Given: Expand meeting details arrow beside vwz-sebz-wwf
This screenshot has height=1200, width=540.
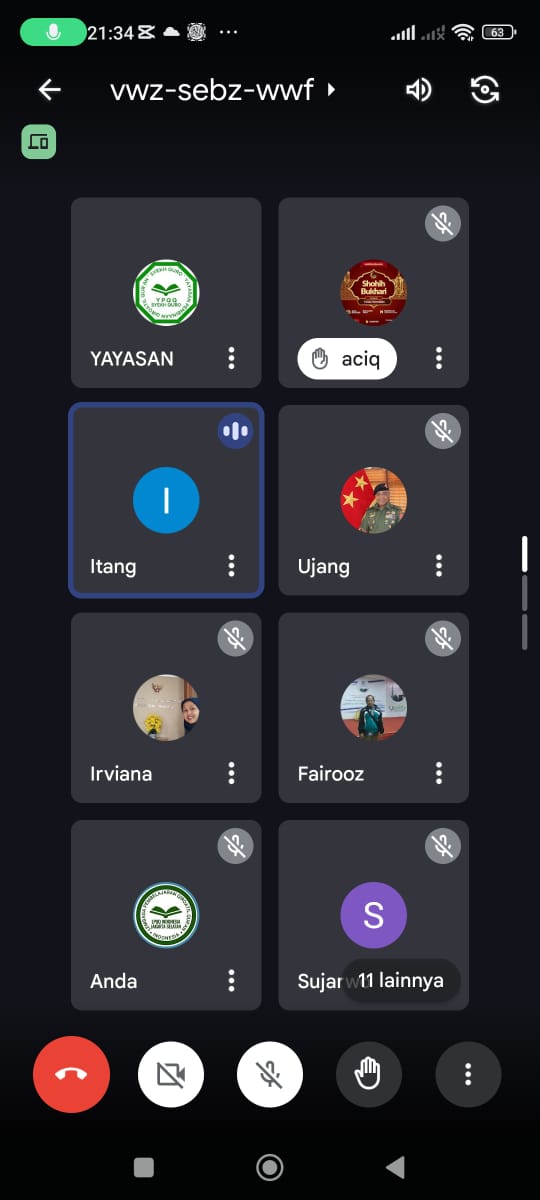Looking at the screenshot, I should [x=331, y=90].
